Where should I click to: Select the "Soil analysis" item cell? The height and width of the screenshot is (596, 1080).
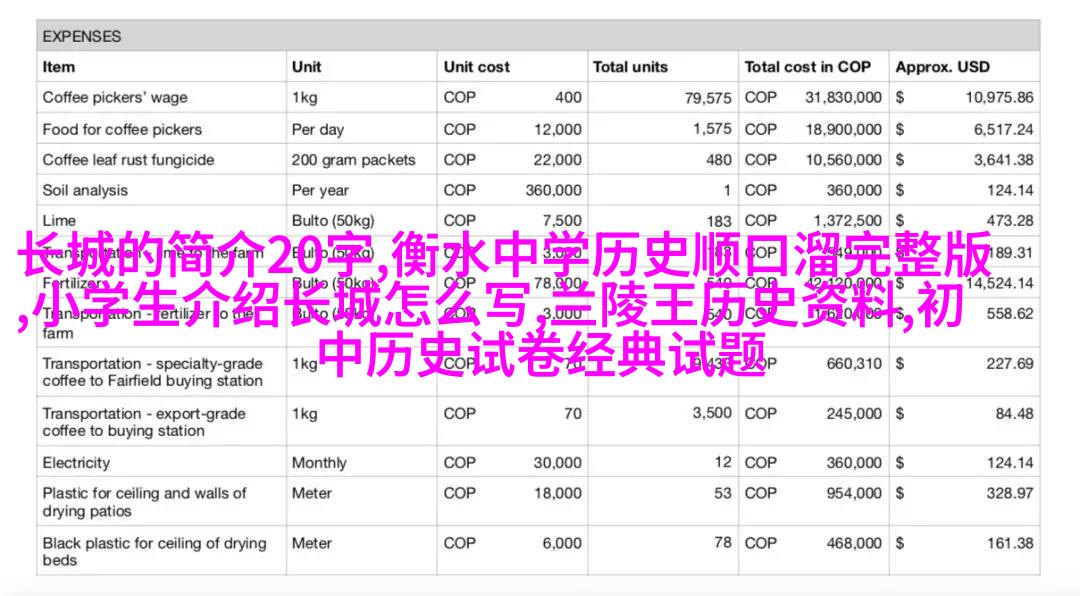[85, 190]
